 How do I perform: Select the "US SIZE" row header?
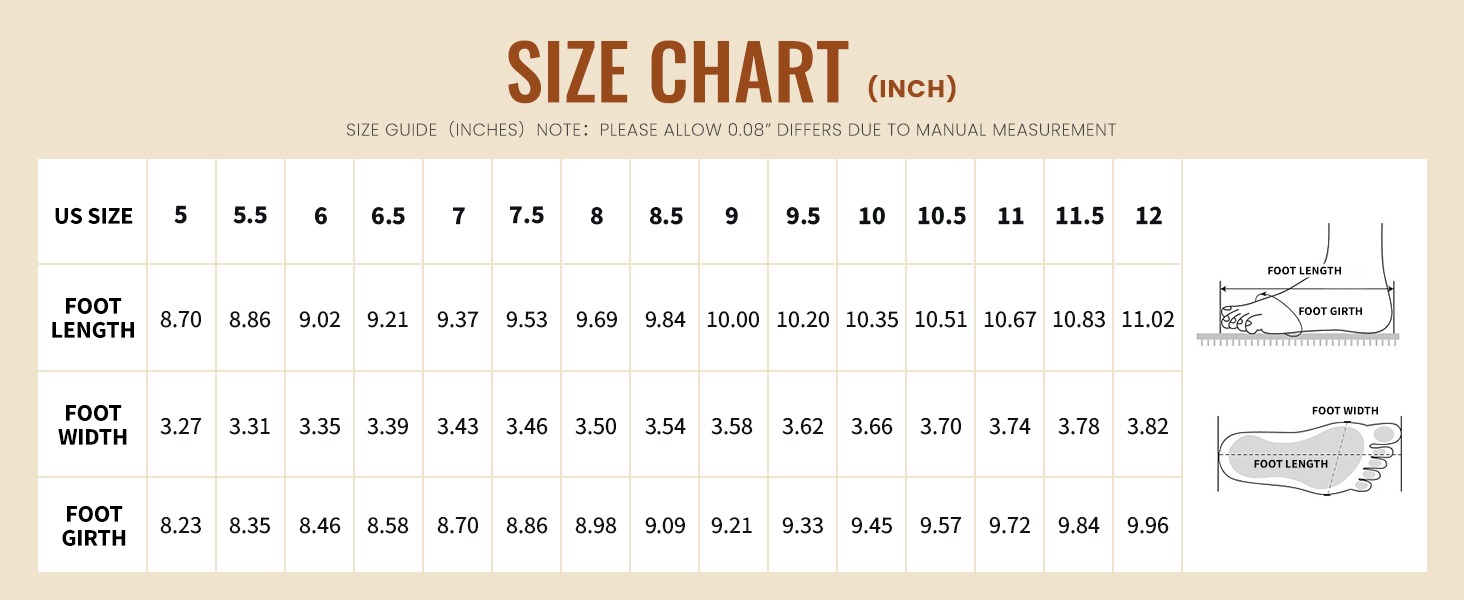93,216
